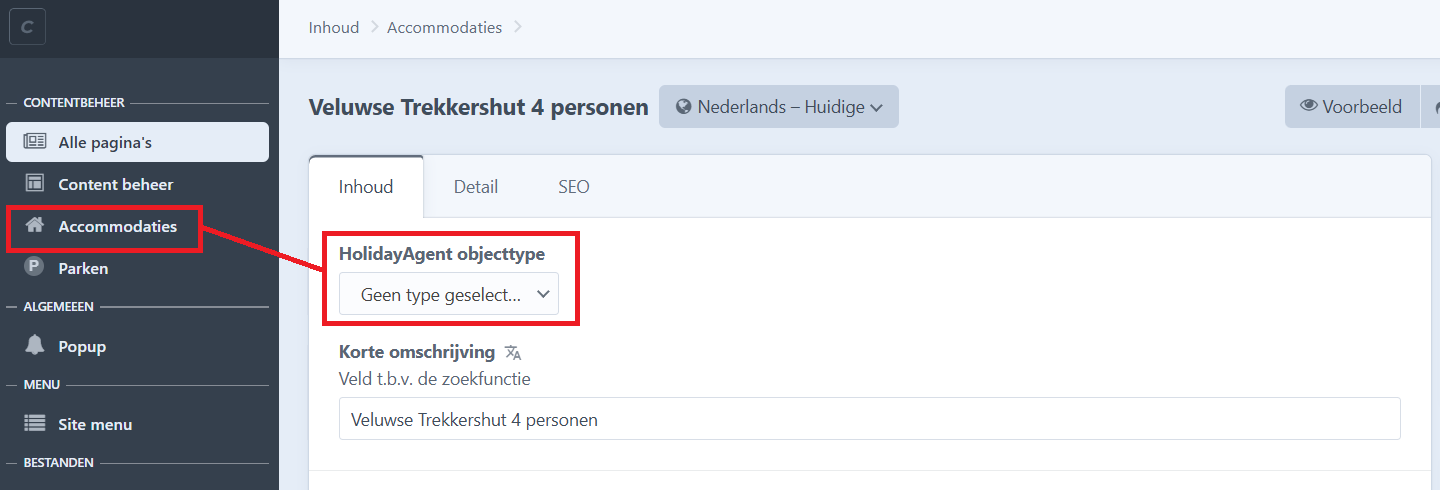Viewport: 1440px width, 490px height.
Task: Switch to the Detail tab
Action: [x=476, y=187]
